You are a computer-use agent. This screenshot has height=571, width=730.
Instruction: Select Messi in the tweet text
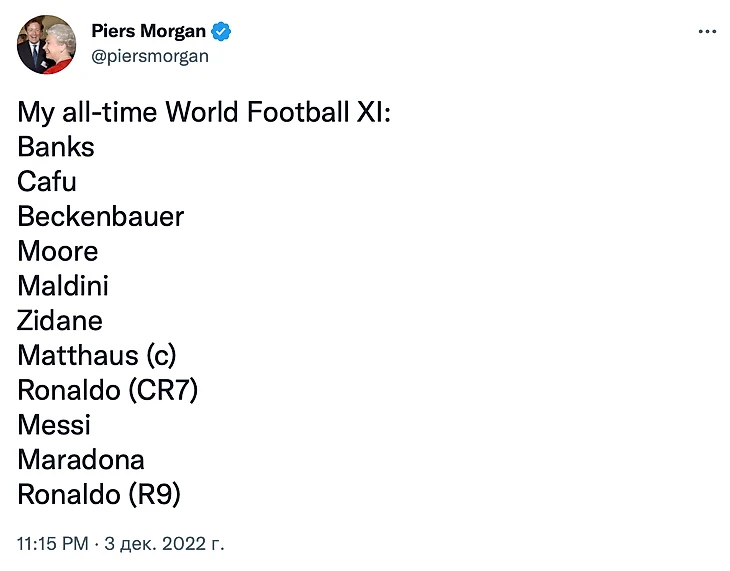coord(54,425)
